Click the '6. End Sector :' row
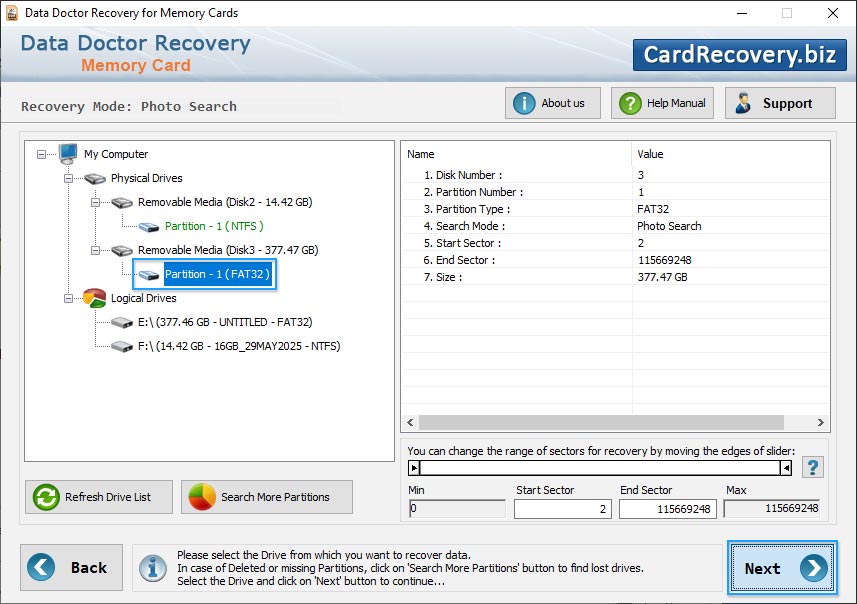 click(615, 260)
